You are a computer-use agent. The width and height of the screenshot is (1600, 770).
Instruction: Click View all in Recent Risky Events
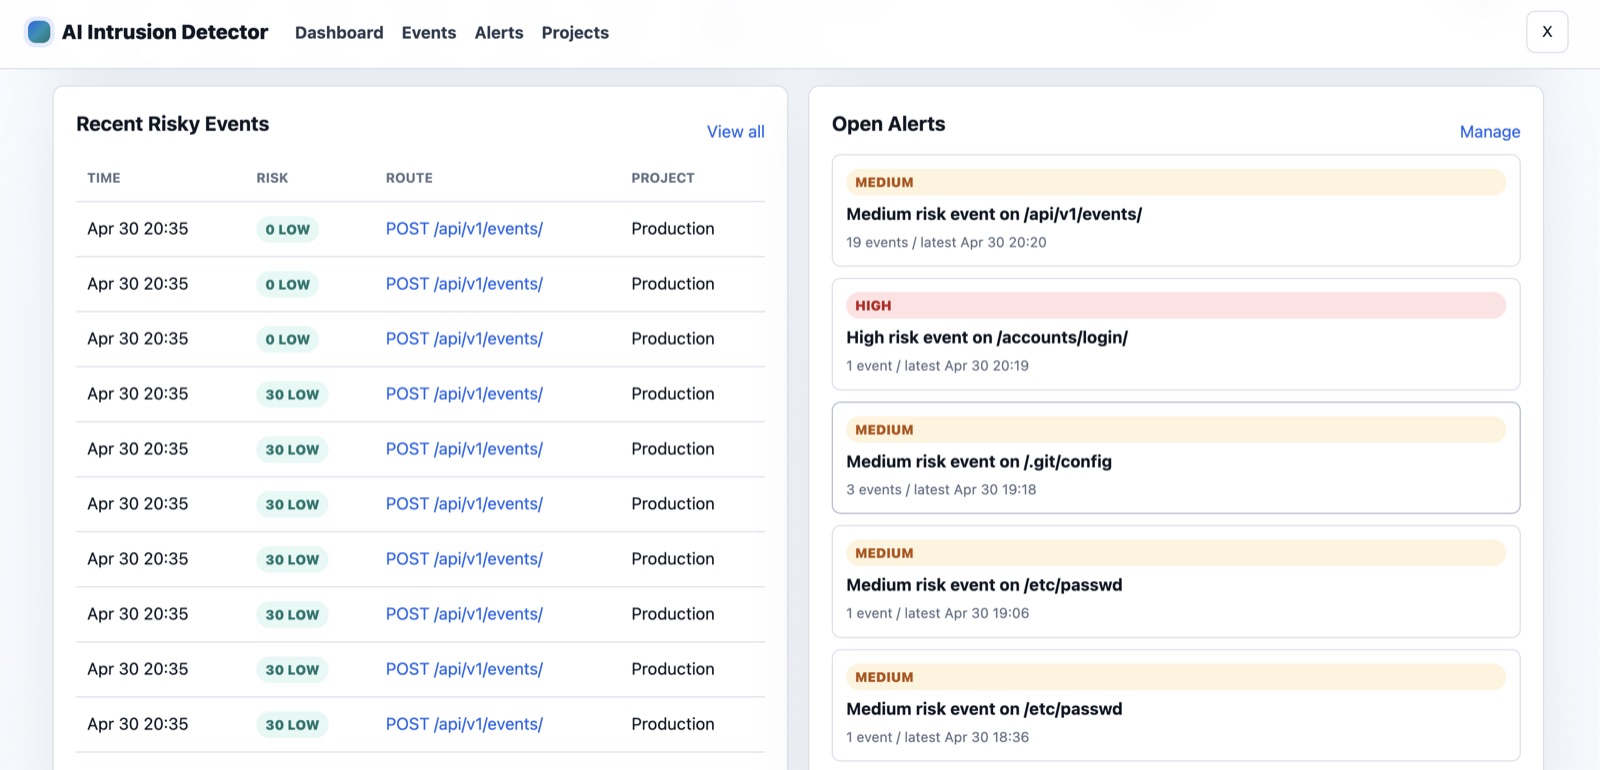pos(736,132)
